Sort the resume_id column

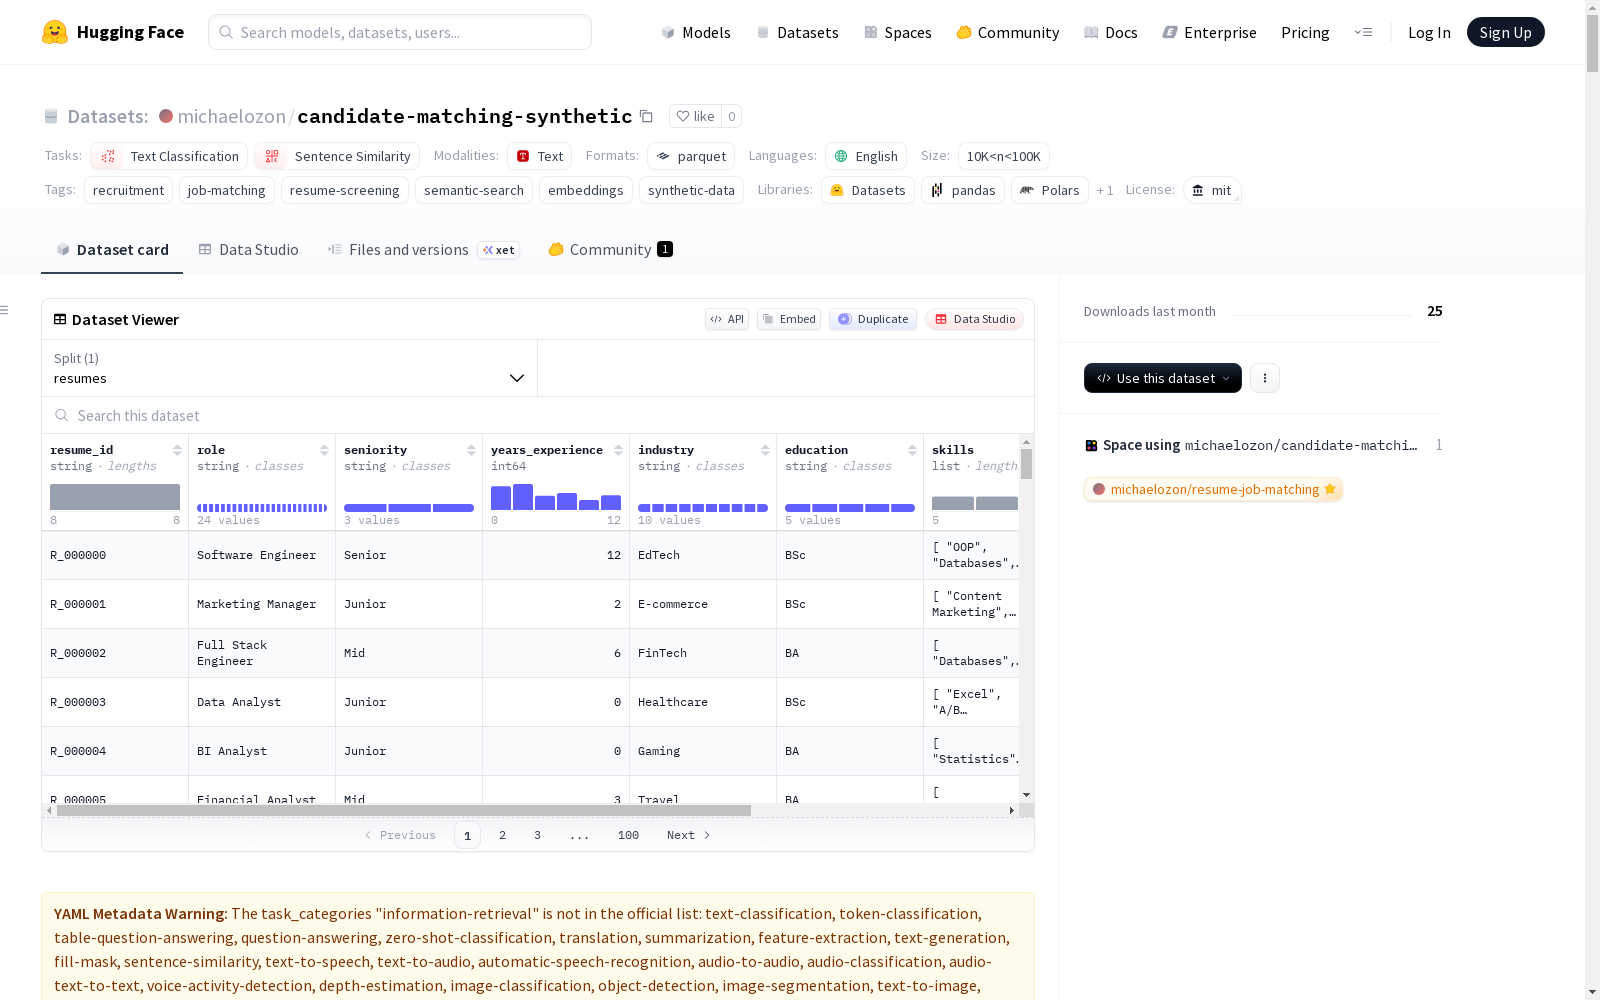coord(177,450)
